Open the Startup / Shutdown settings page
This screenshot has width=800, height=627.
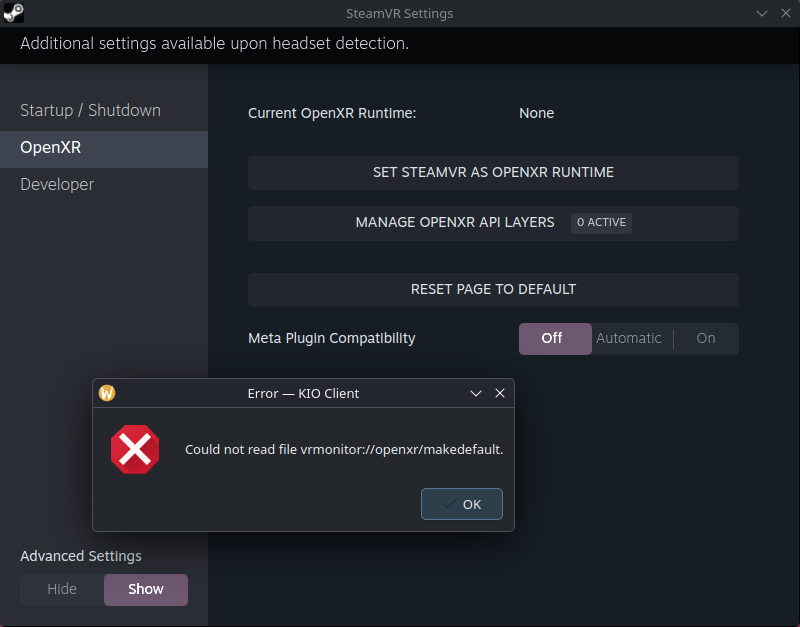pyautogui.click(x=104, y=111)
